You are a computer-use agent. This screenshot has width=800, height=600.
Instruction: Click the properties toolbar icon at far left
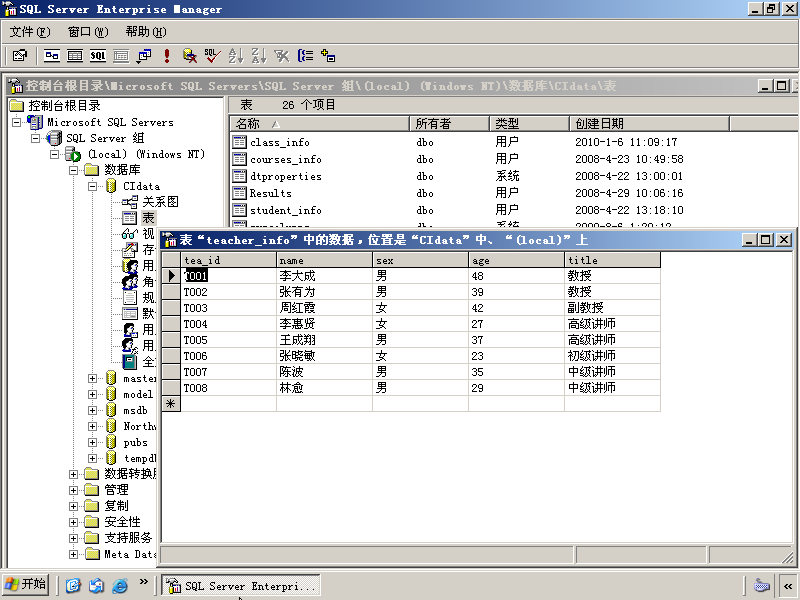click(20, 56)
